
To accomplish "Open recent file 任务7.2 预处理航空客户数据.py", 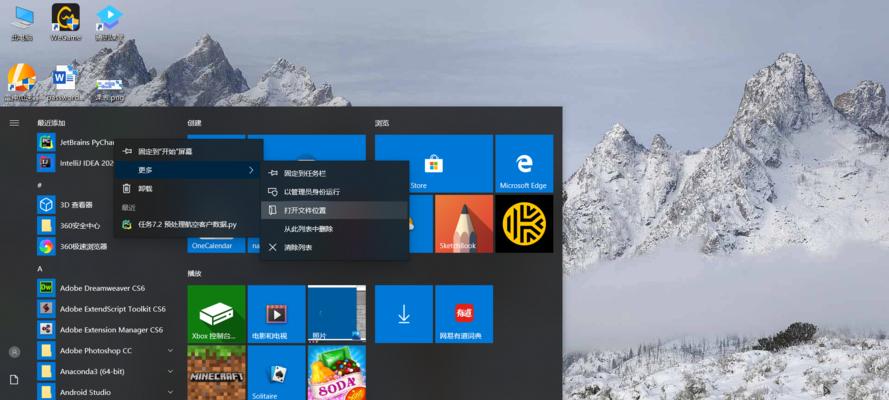I will click(x=188, y=224).
